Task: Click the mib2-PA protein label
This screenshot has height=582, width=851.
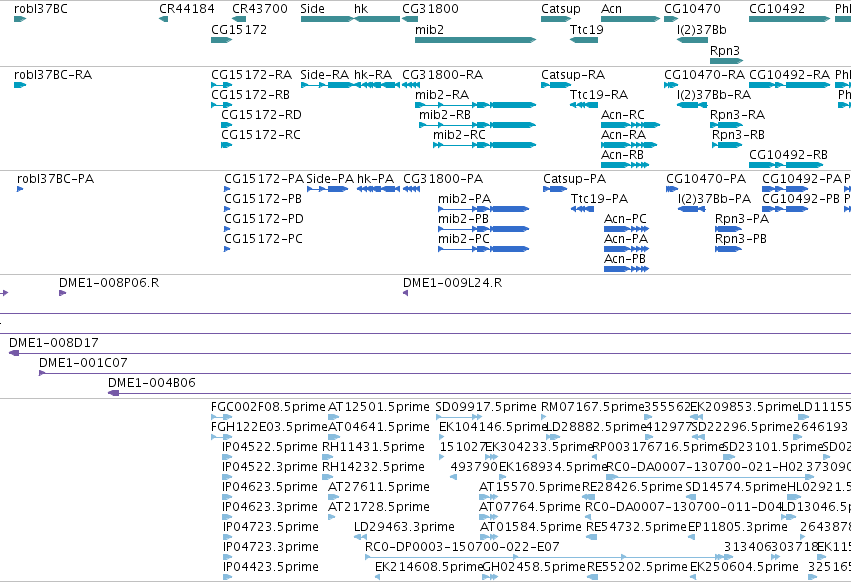Action: tap(465, 199)
